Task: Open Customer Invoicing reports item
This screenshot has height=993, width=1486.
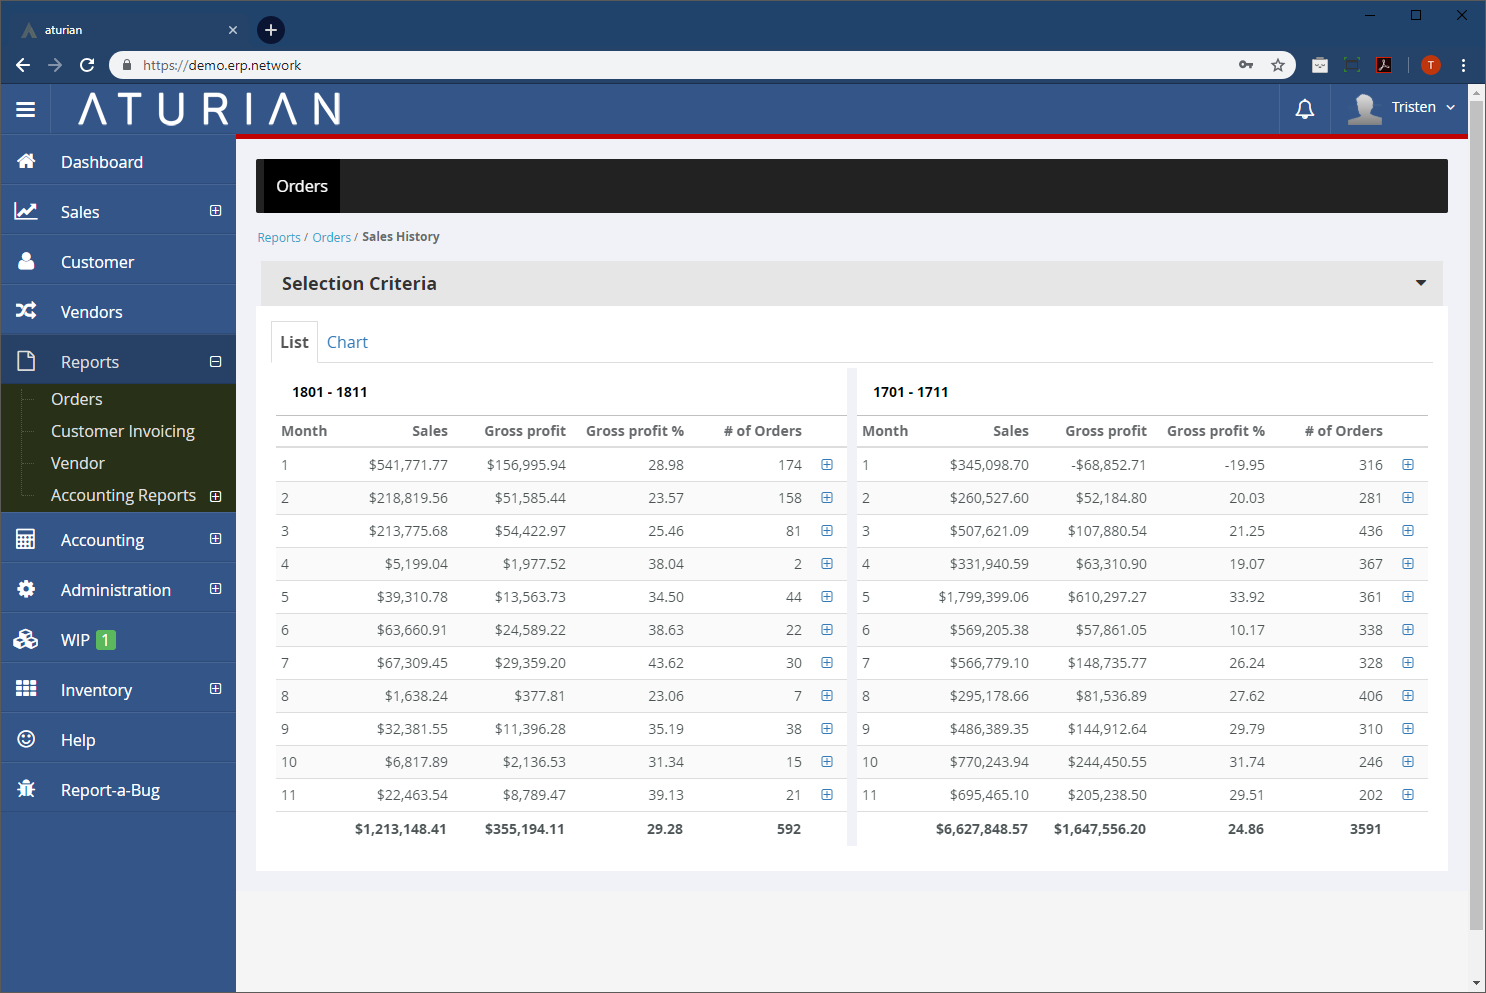Action: coord(123,431)
